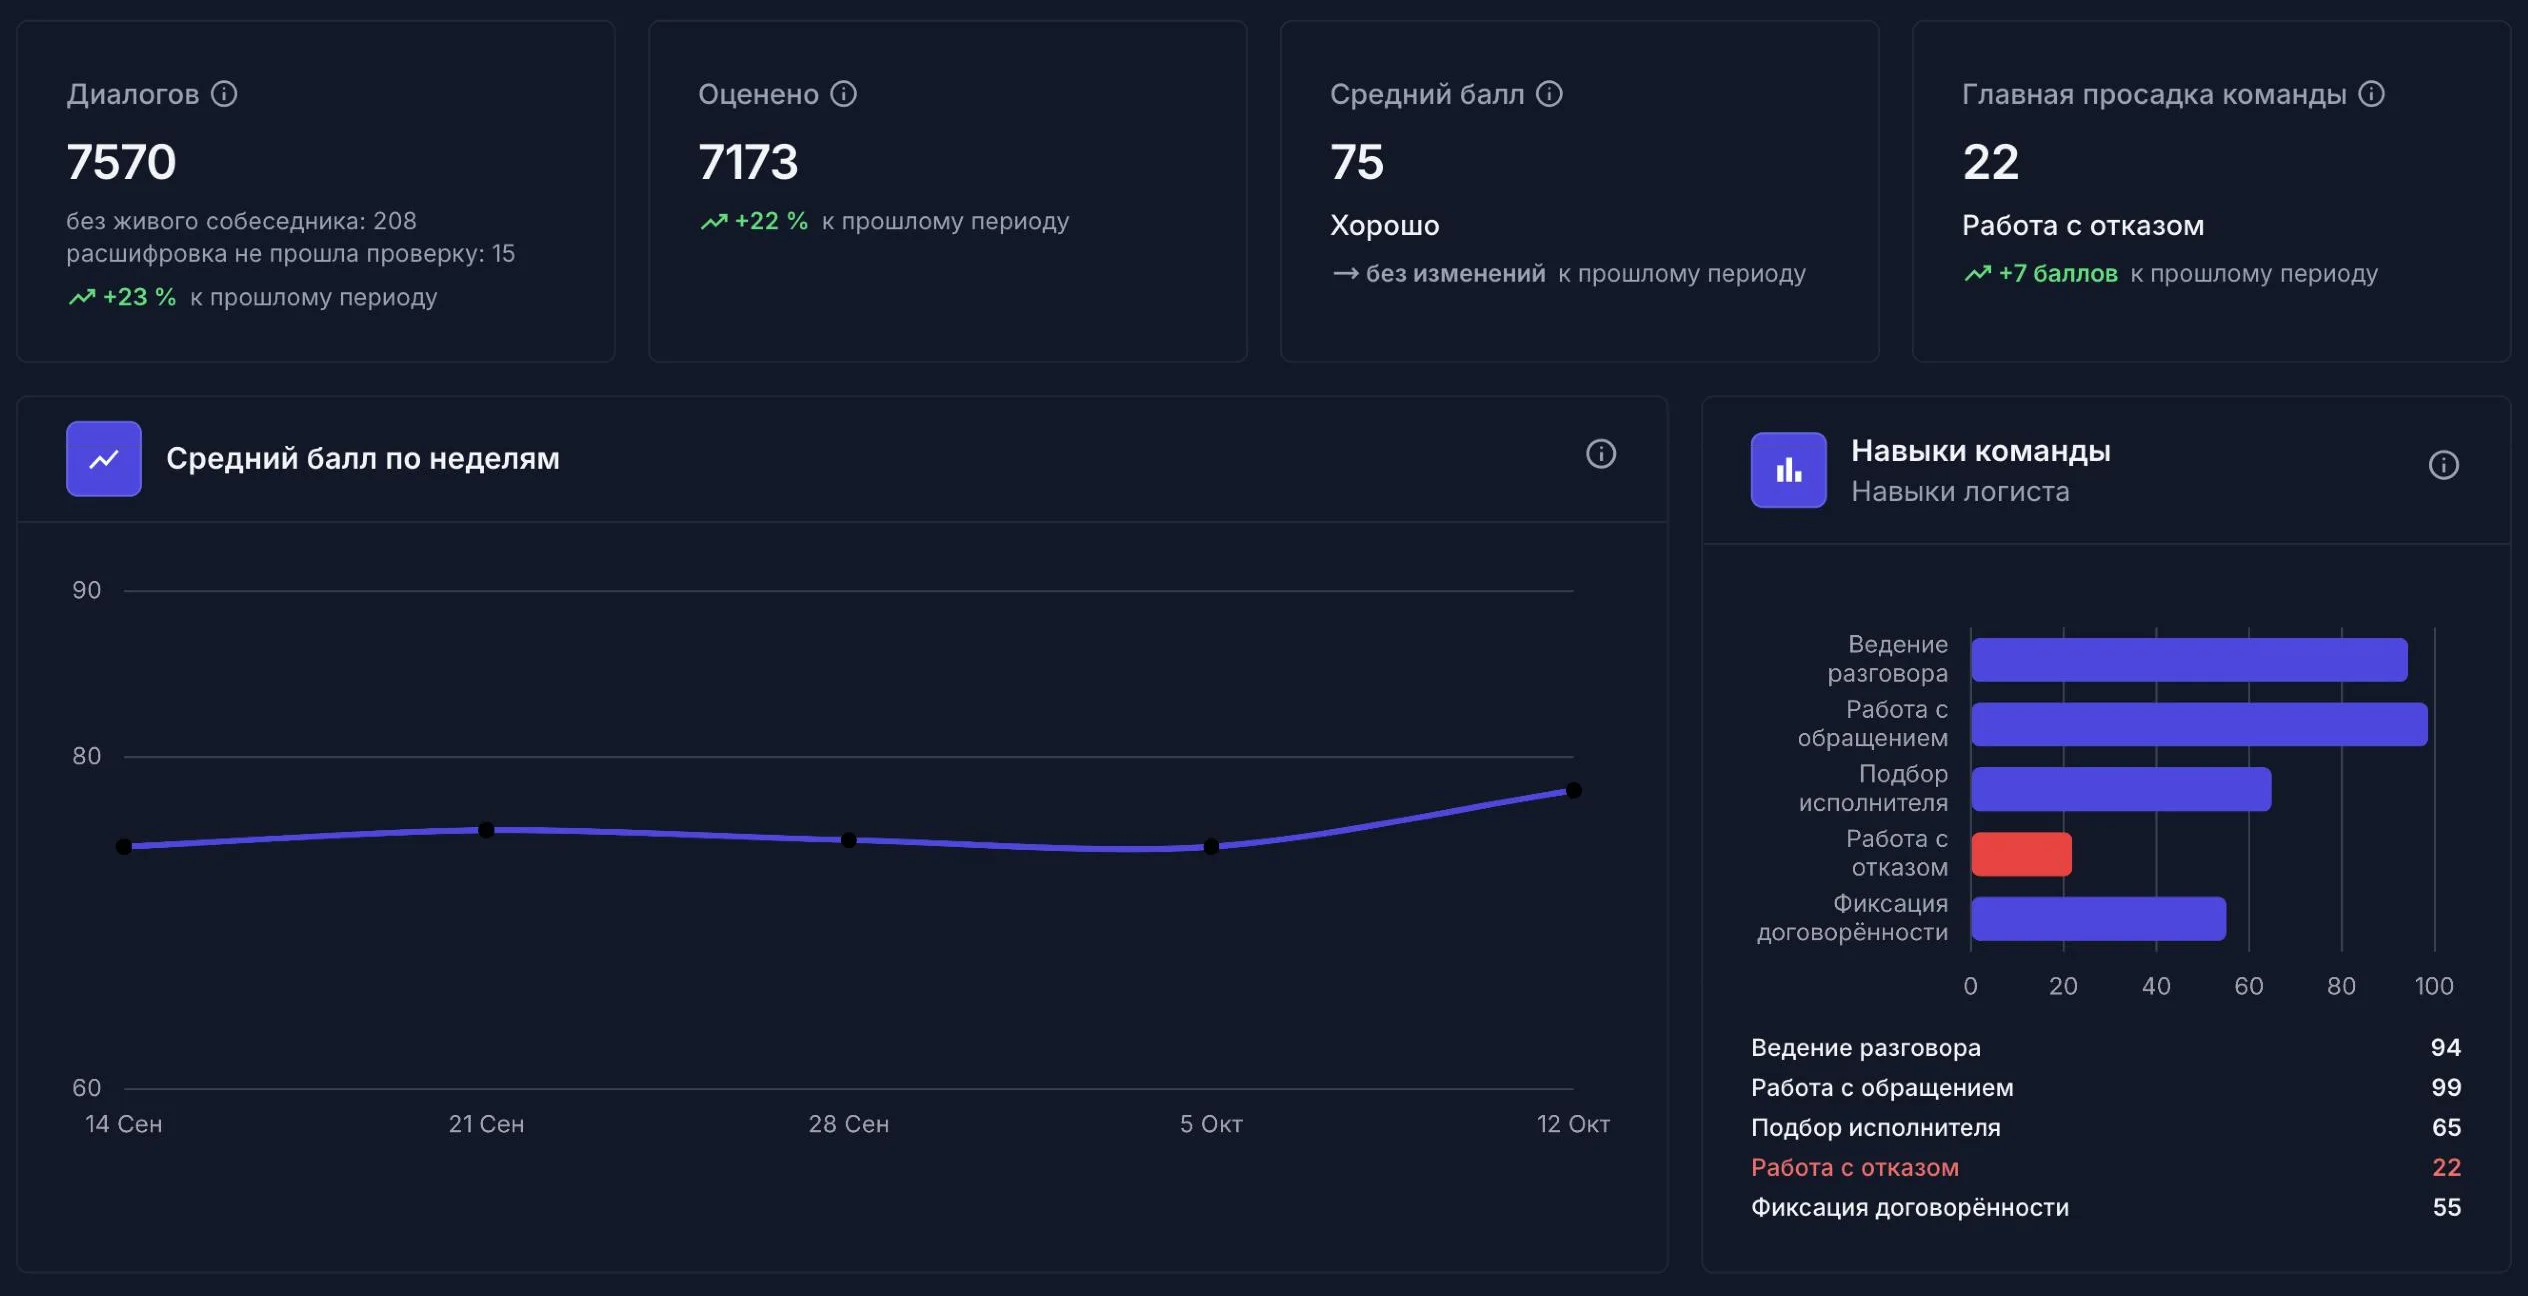
Task: Click the Работа с обращением row in skills list
Action: pos(2105,1088)
